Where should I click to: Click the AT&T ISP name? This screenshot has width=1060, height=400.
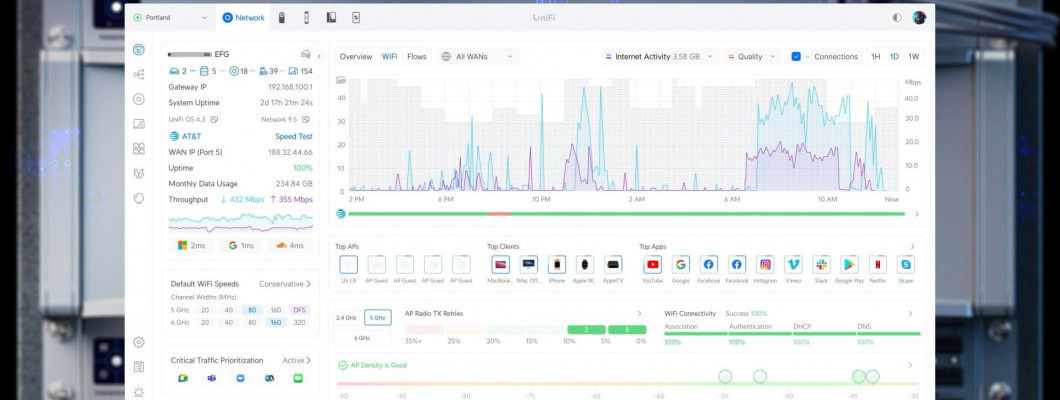pos(191,136)
